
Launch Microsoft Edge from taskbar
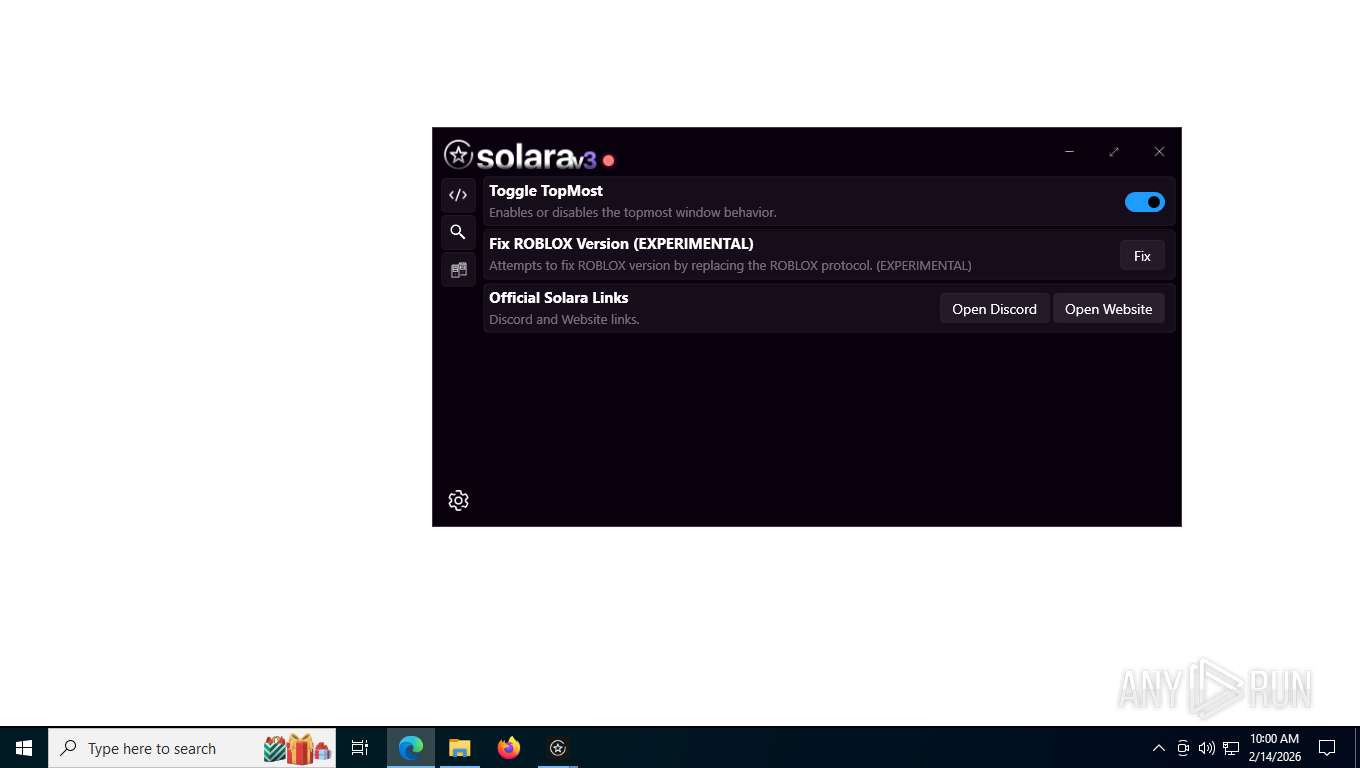pos(411,748)
